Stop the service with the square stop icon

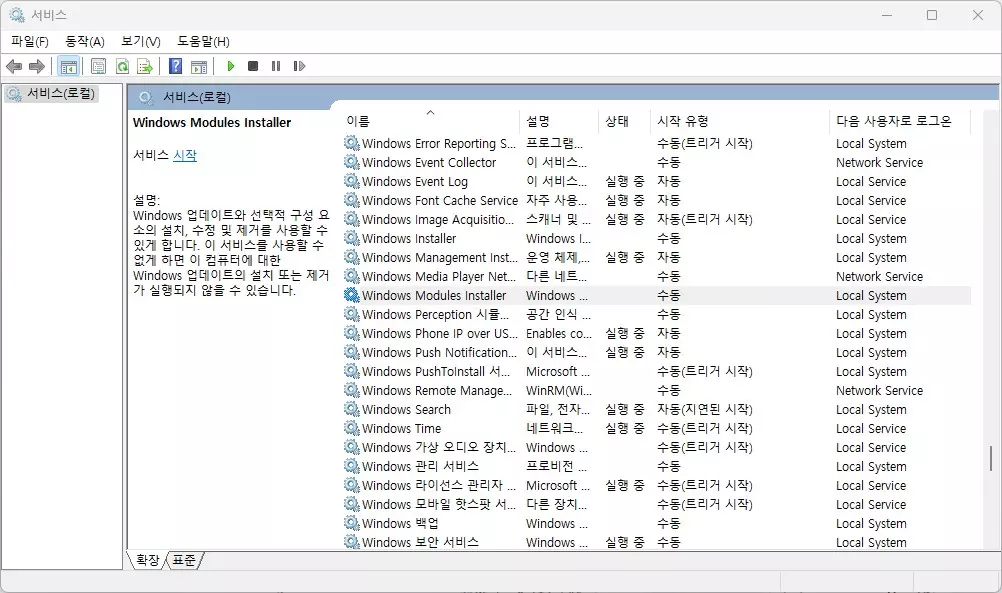coord(253,66)
